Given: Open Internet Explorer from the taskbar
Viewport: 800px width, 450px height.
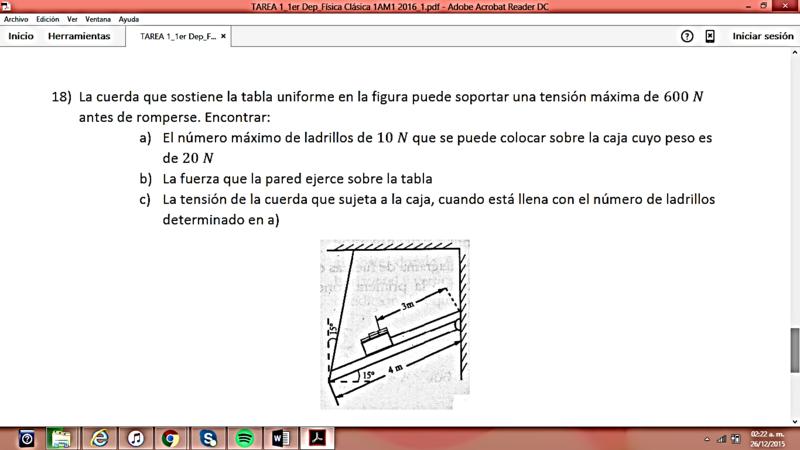Looking at the screenshot, I should [99, 438].
